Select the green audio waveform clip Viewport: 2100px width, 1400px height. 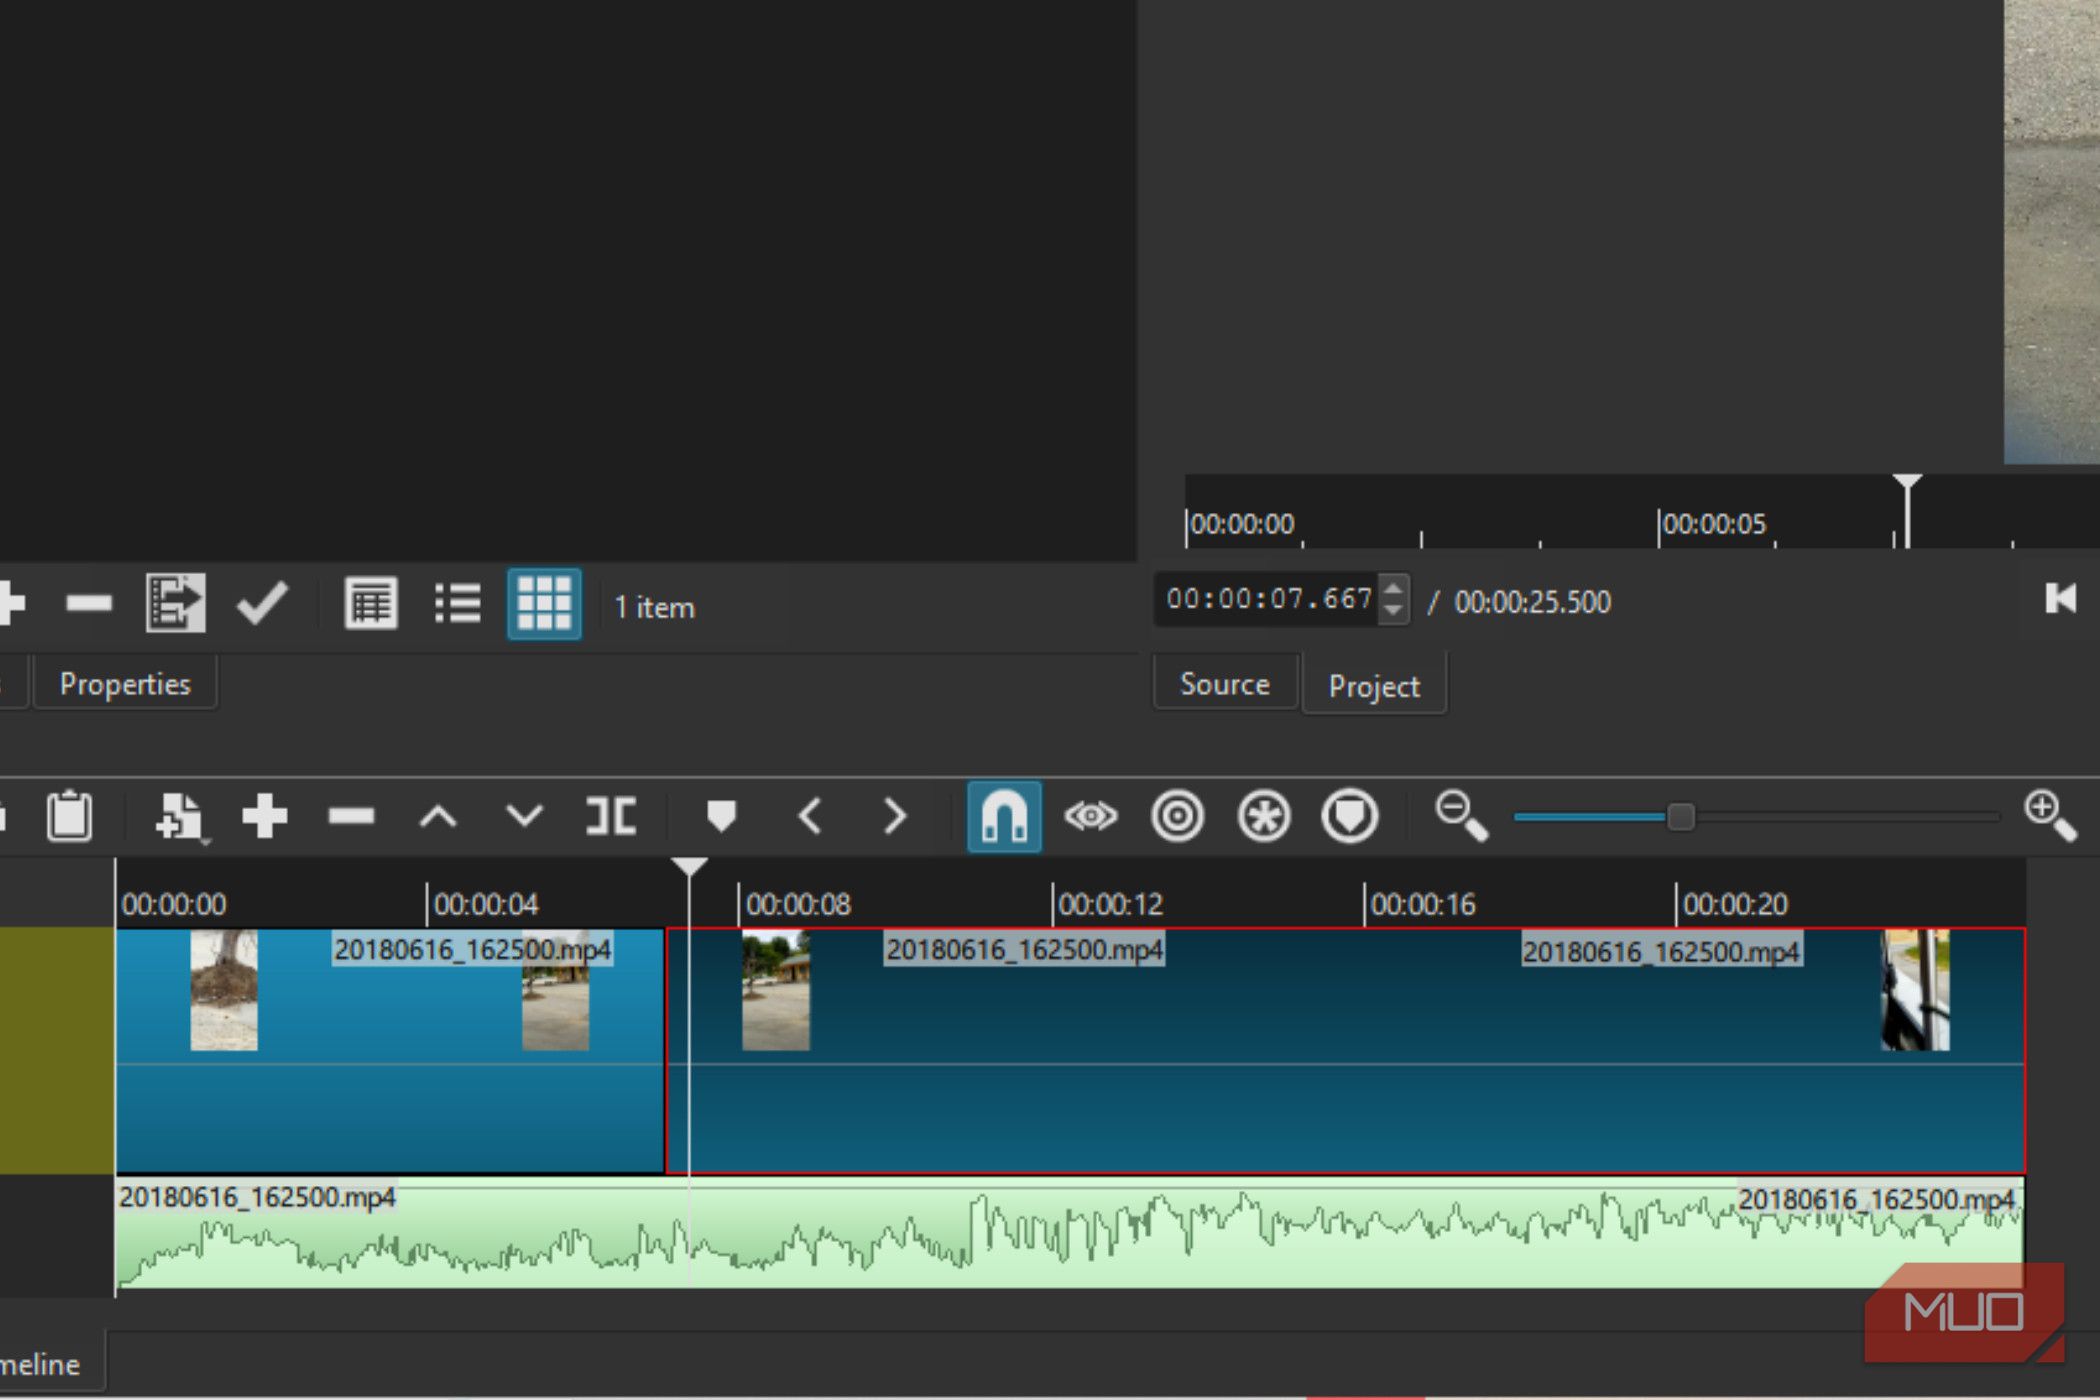tap(1070, 1234)
